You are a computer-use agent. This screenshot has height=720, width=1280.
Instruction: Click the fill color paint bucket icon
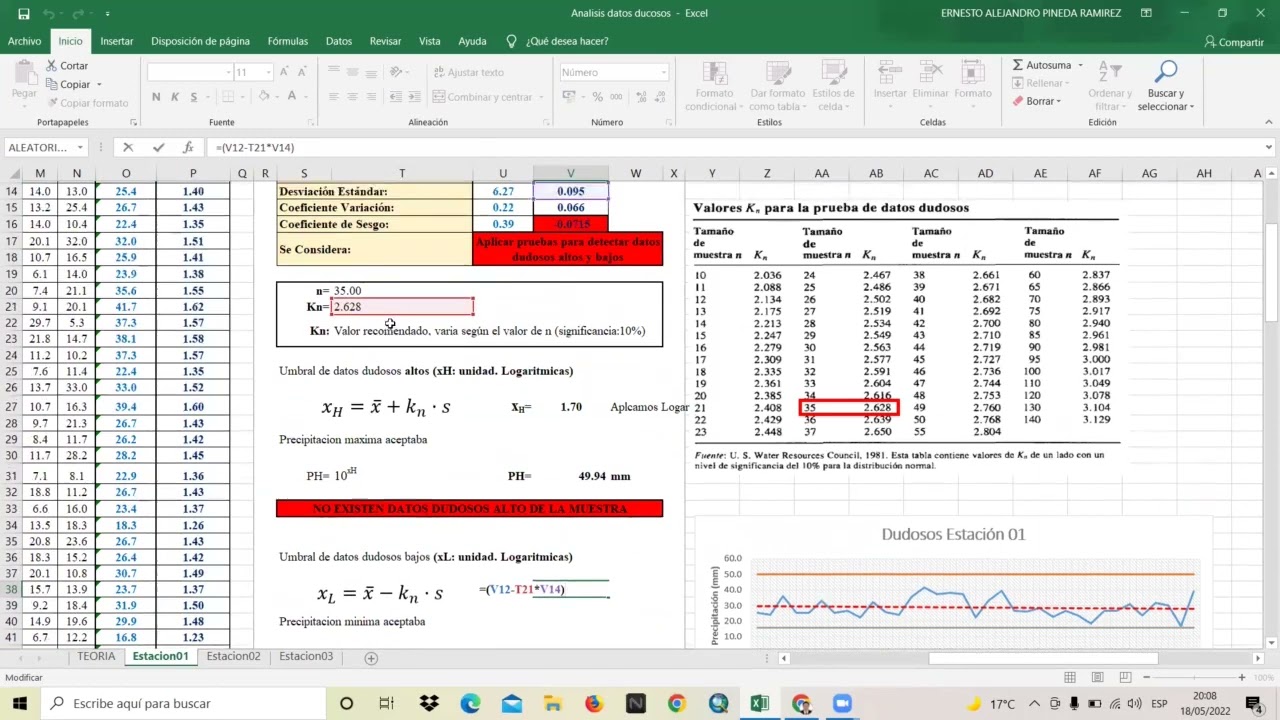263,96
